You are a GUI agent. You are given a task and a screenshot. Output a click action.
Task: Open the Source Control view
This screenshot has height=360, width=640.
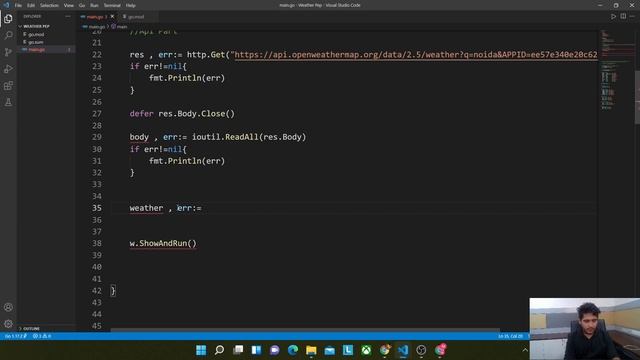(x=8, y=52)
